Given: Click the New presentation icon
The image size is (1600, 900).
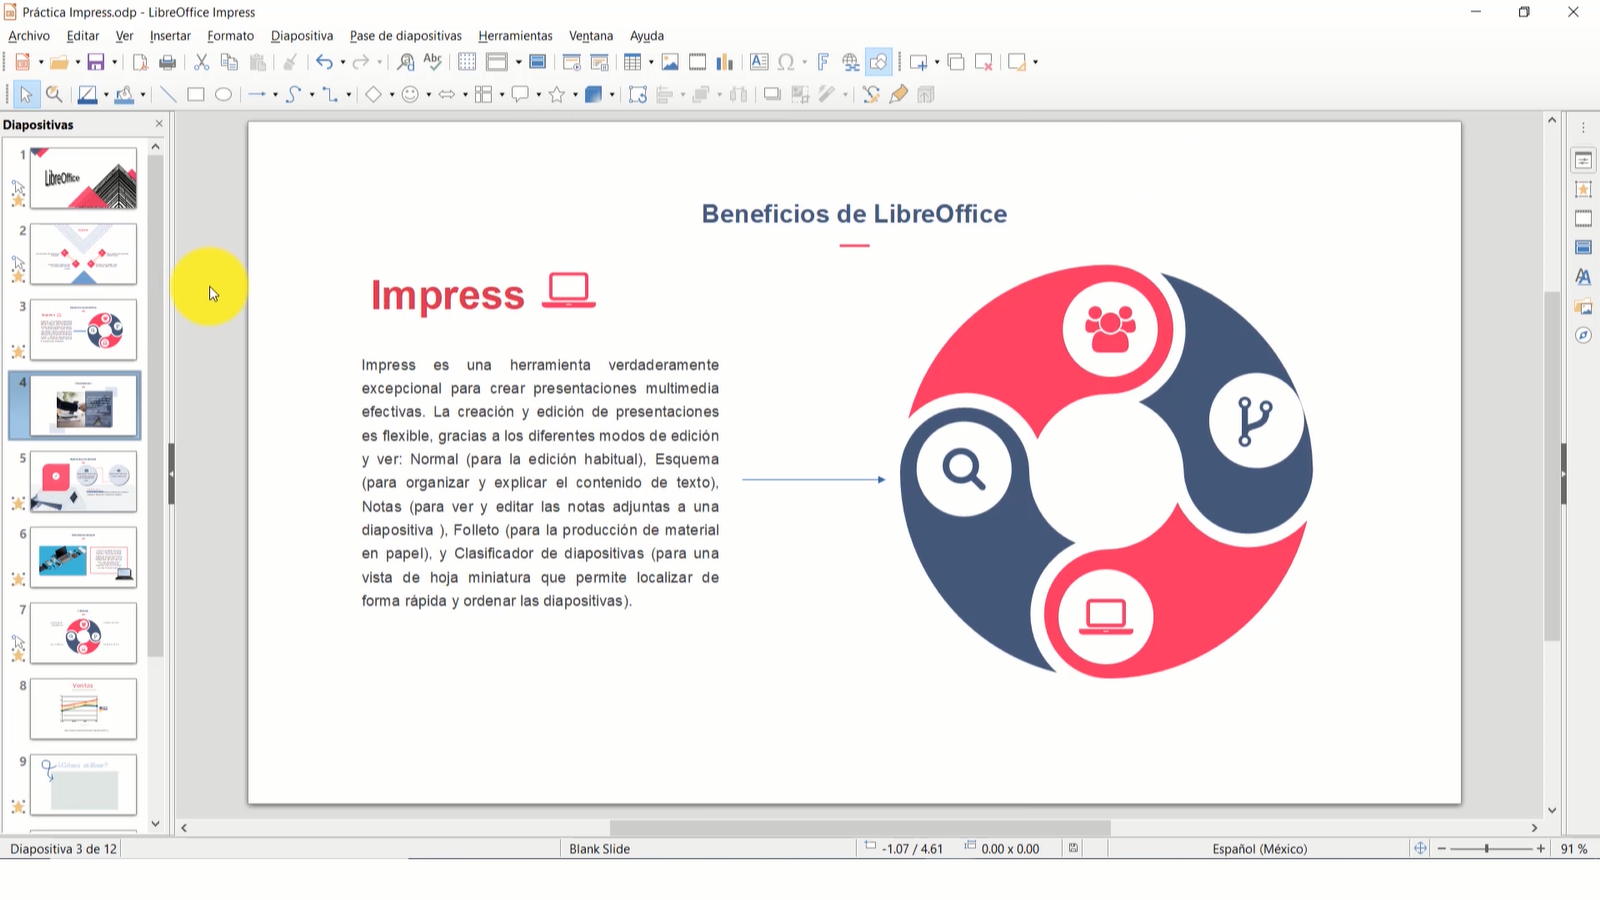Looking at the screenshot, I should [x=23, y=62].
